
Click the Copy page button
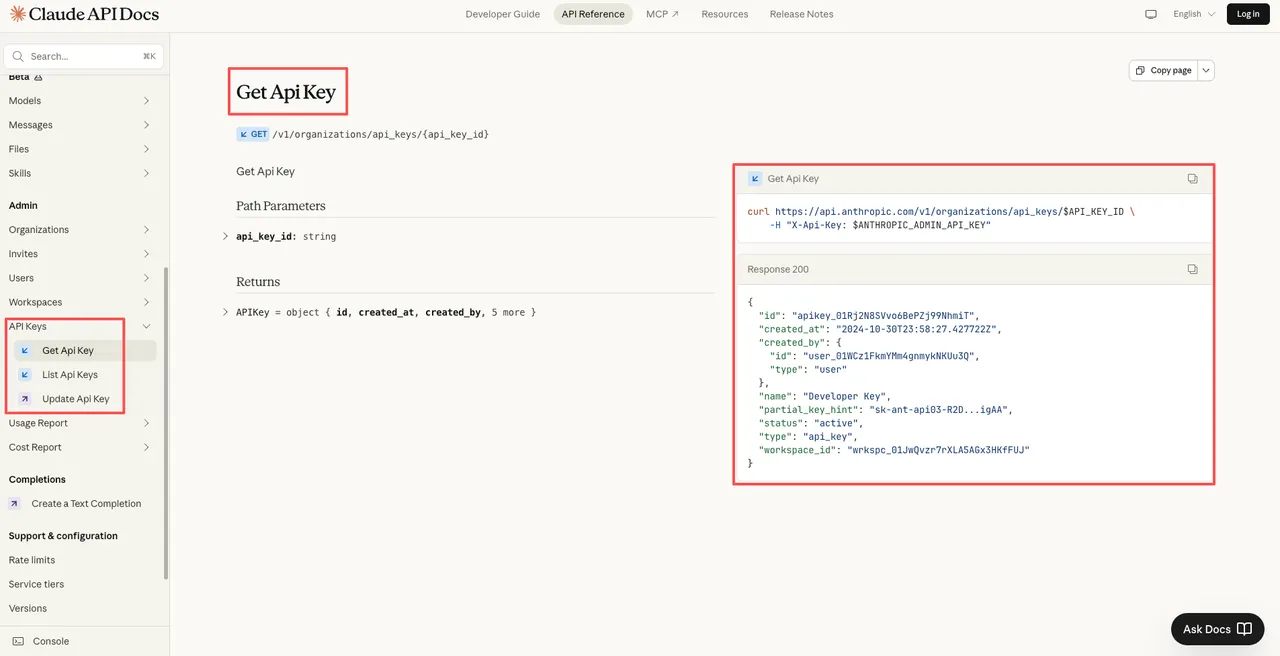(x=1163, y=70)
